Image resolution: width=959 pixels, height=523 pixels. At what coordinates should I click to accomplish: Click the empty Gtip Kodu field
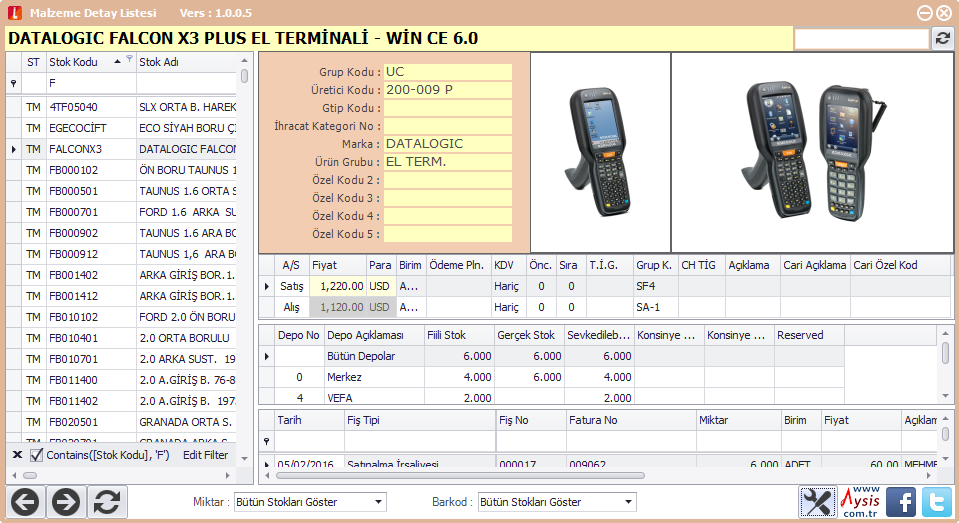[448, 108]
